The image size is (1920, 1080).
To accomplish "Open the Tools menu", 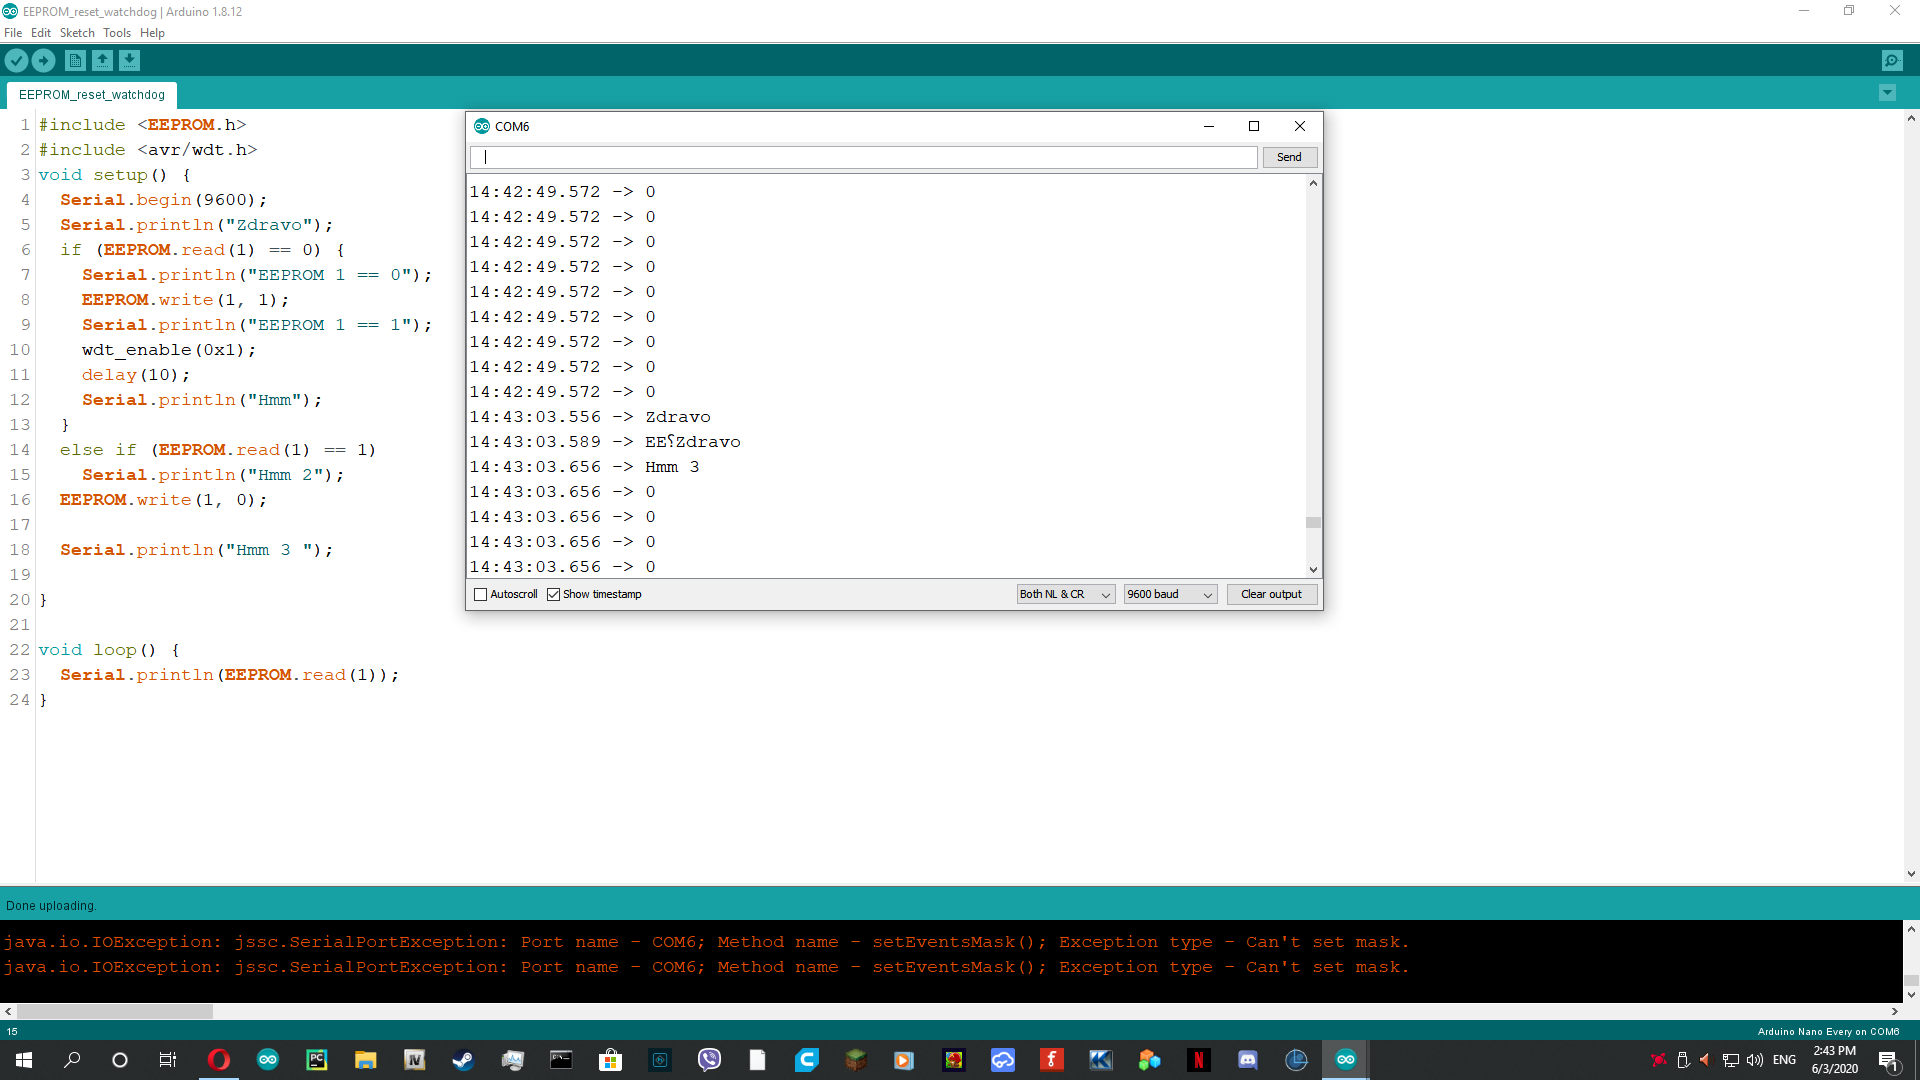I will [116, 32].
